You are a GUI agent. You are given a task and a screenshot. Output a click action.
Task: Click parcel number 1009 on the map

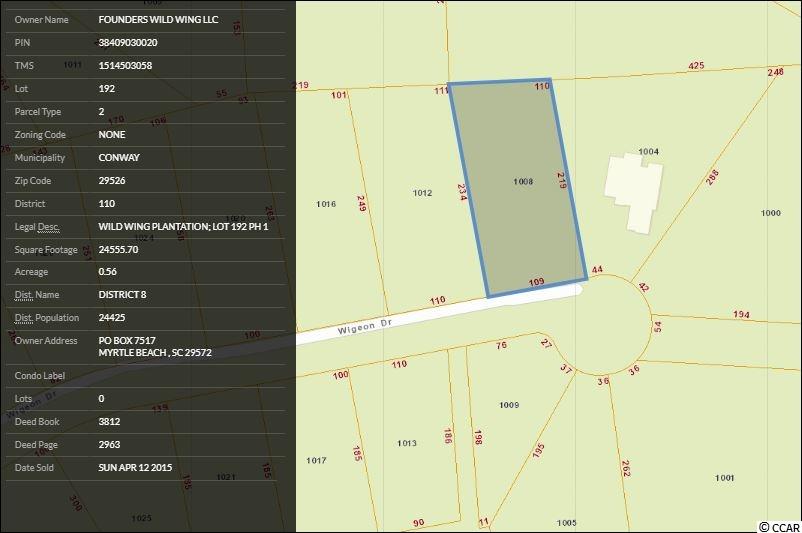coord(509,405)
